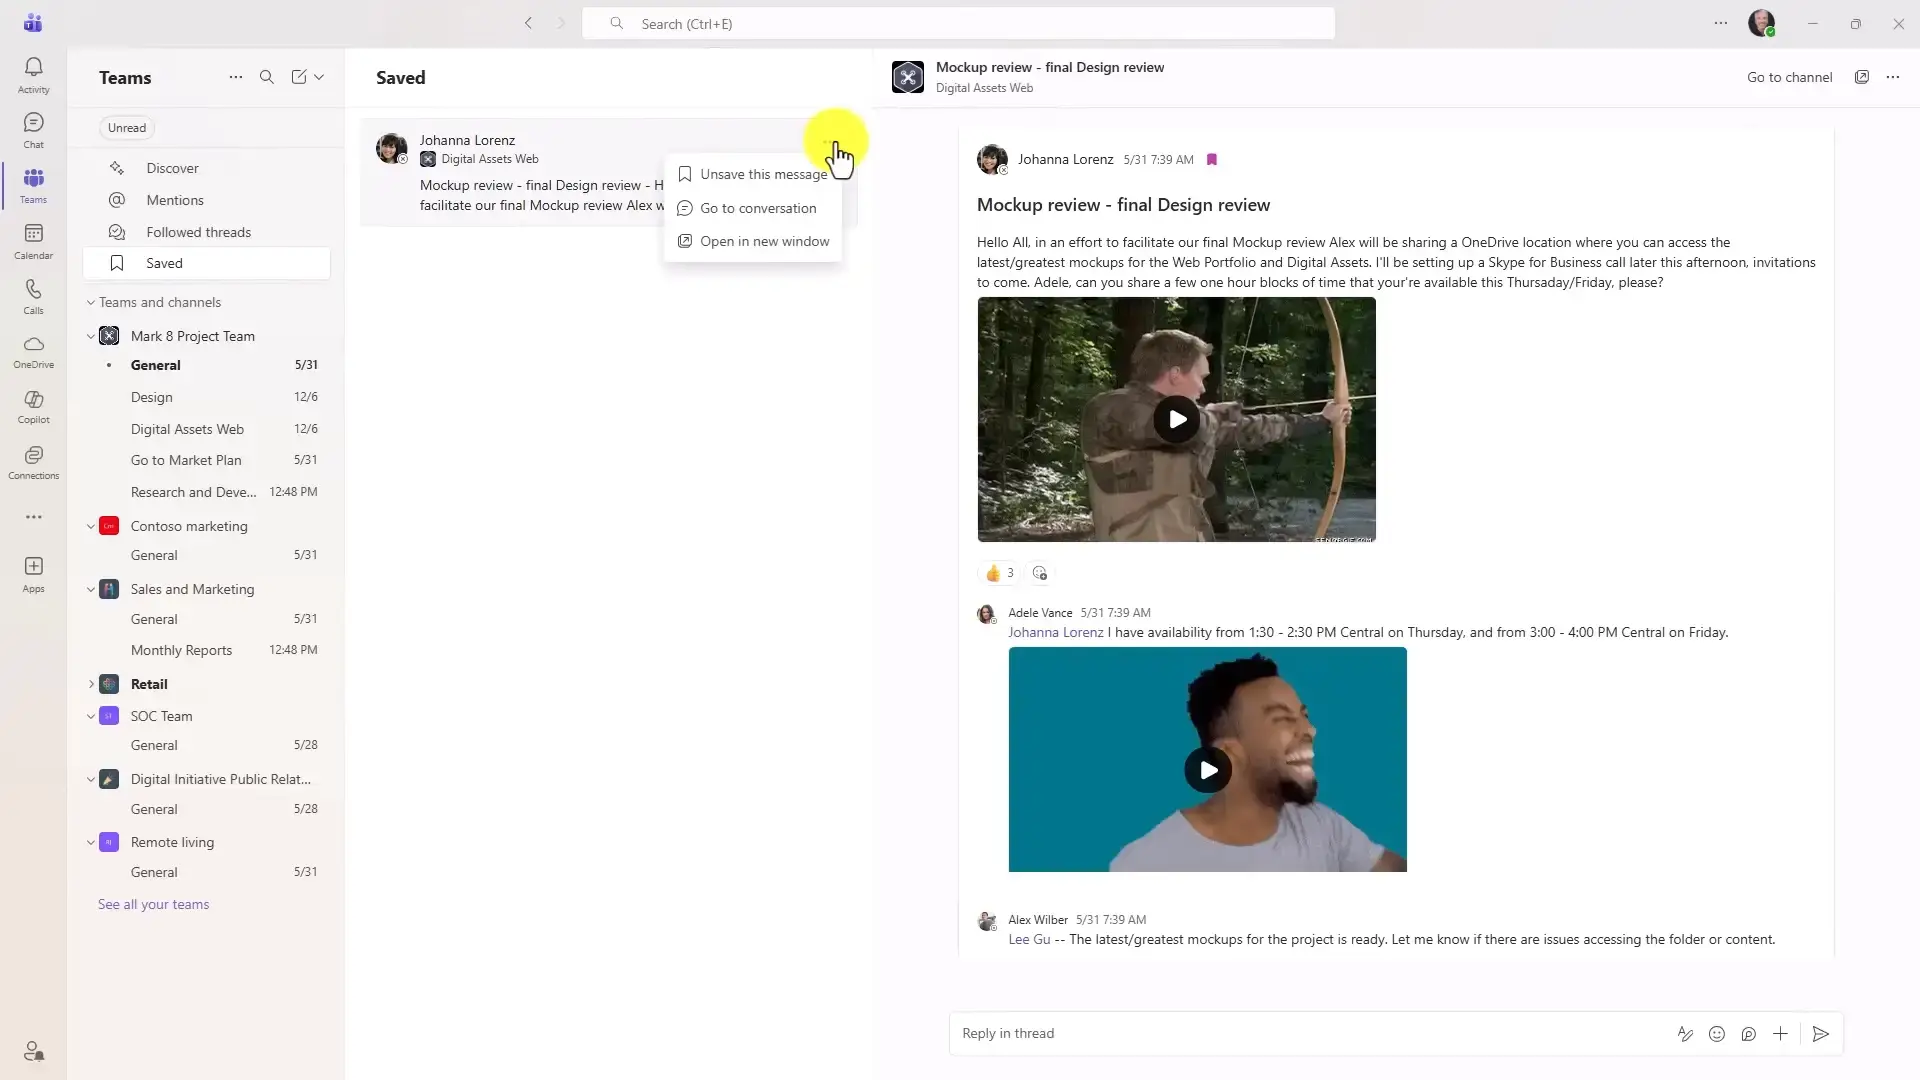Collapse the Contoso marketing team
The height and width of the screenshot is (1080, 1920).
click(91, 526)
